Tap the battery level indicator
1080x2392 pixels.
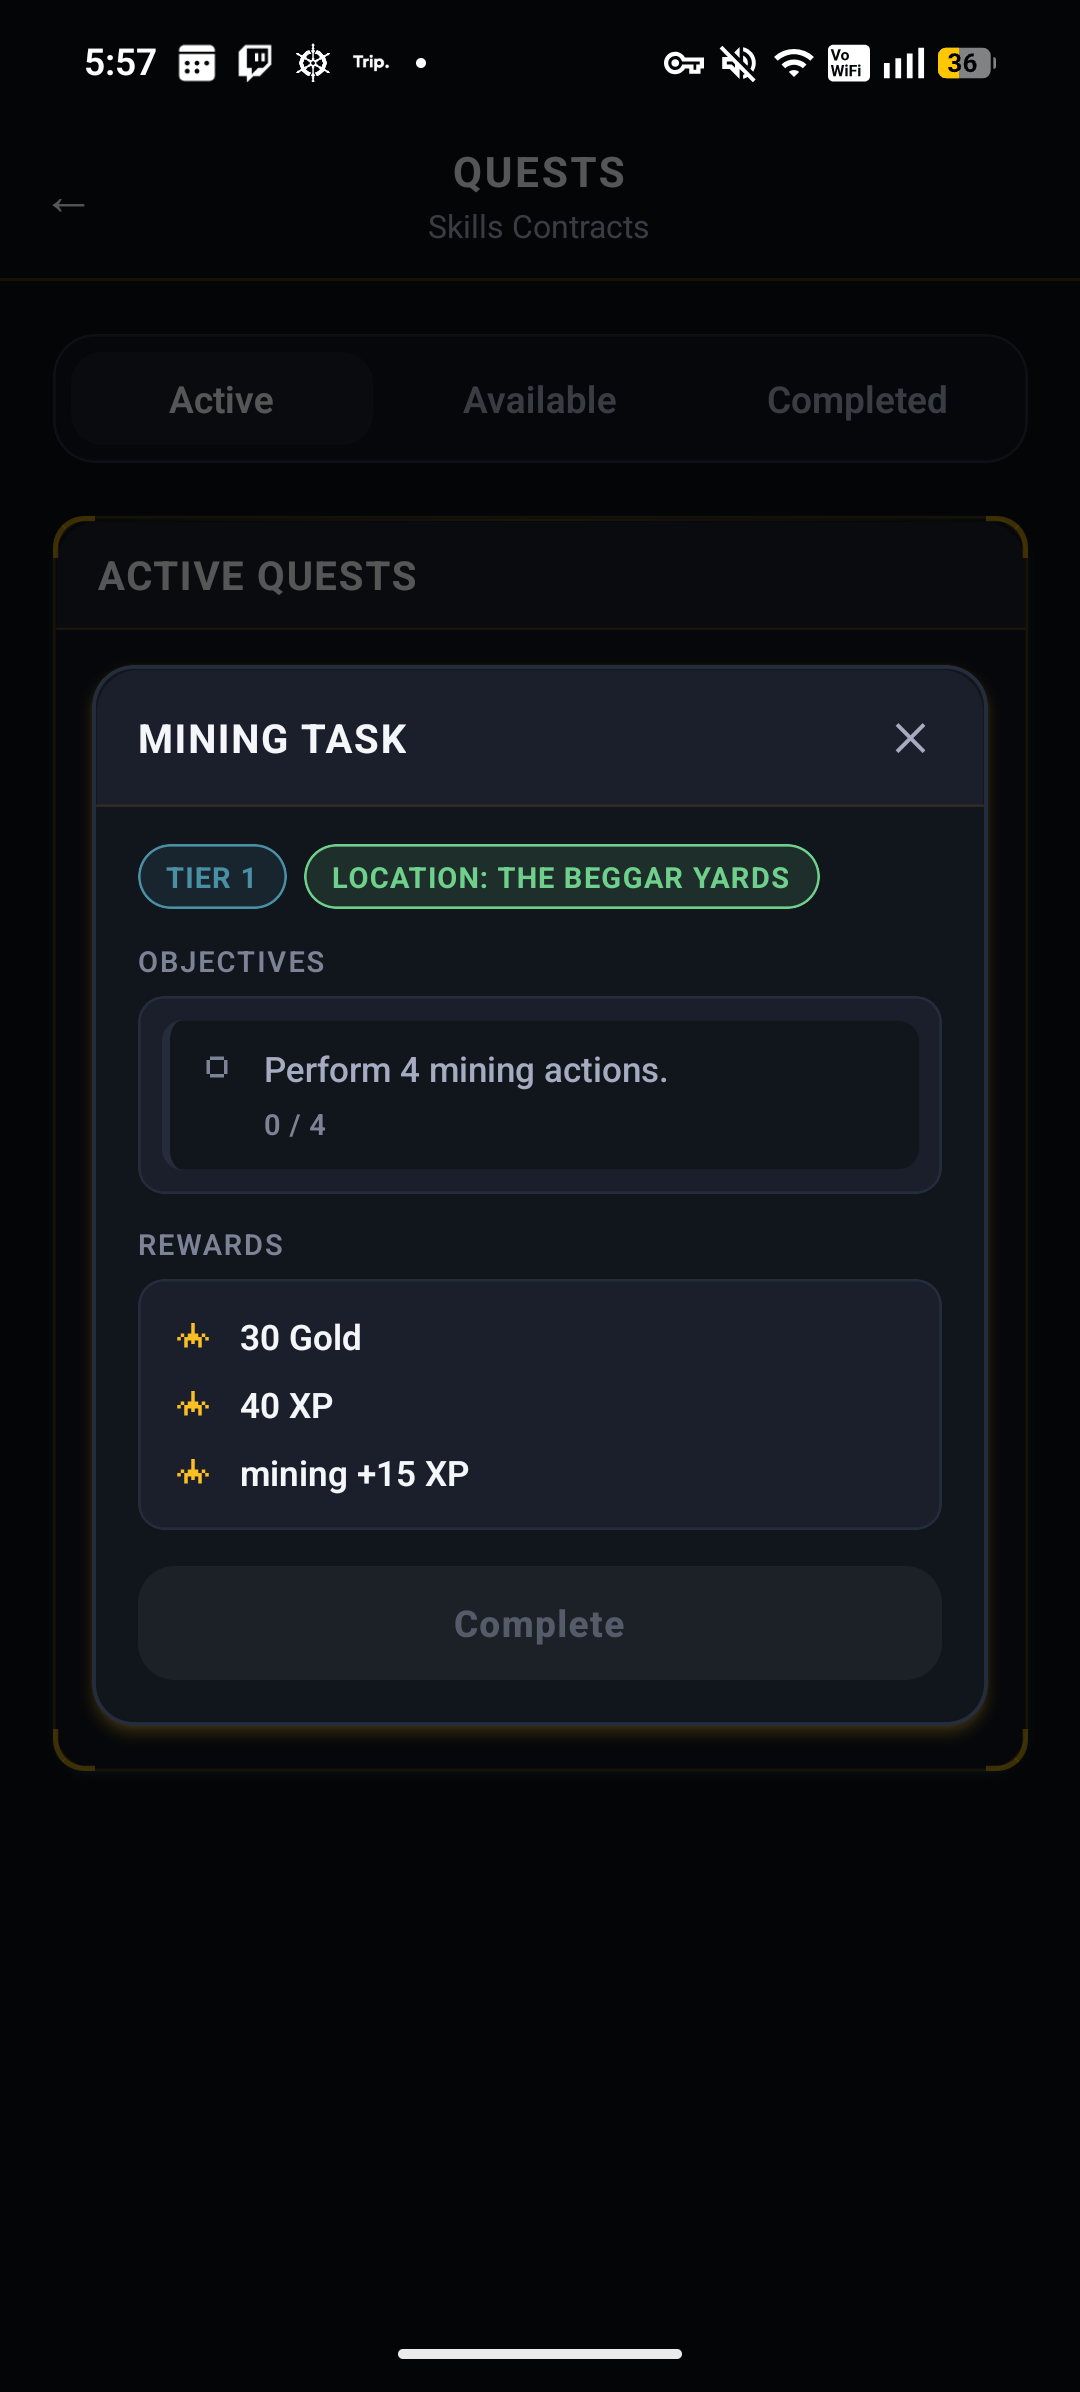966,63
